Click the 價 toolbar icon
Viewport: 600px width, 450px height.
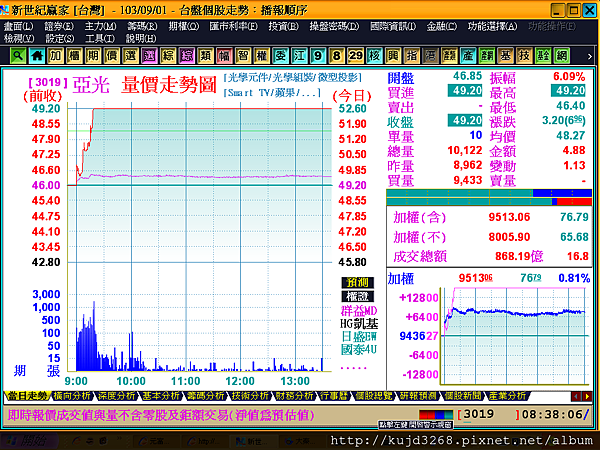click(x=112, y=56)
